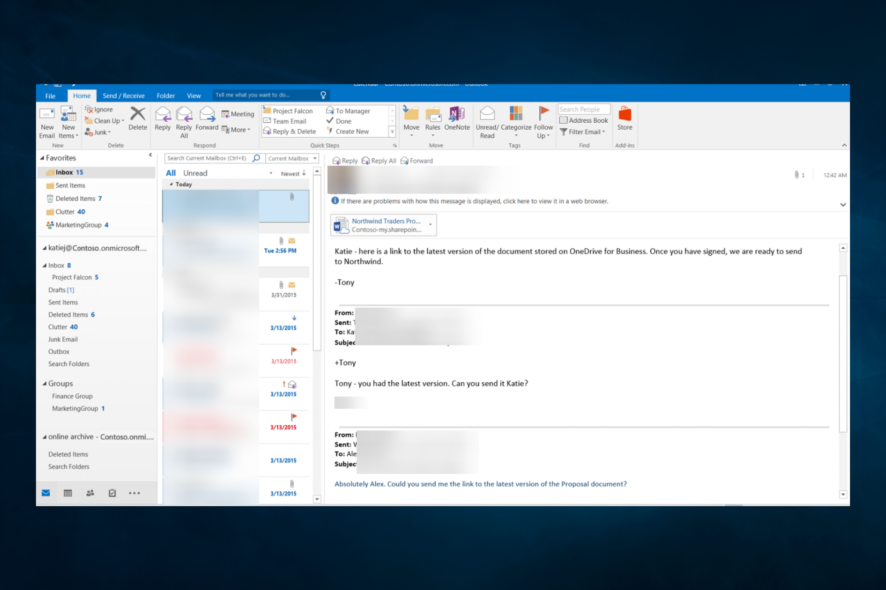Open the Newest sort order dropdown
Screen dimensions: 886x590
click(x=293, y=173)
